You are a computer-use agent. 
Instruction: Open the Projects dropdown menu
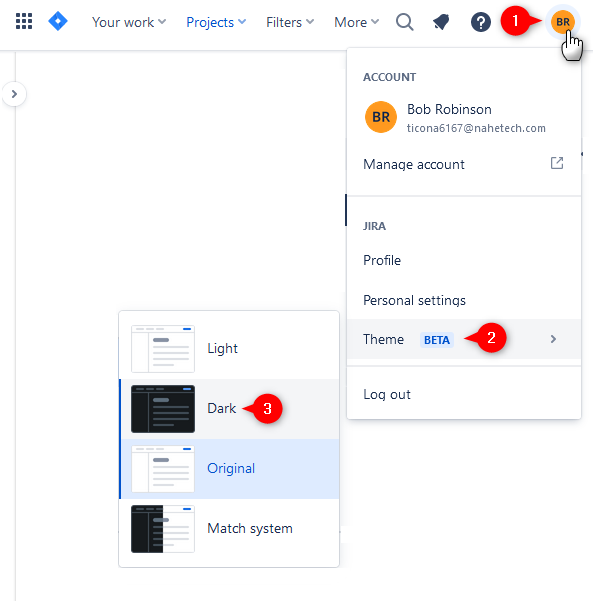point(216,22)
